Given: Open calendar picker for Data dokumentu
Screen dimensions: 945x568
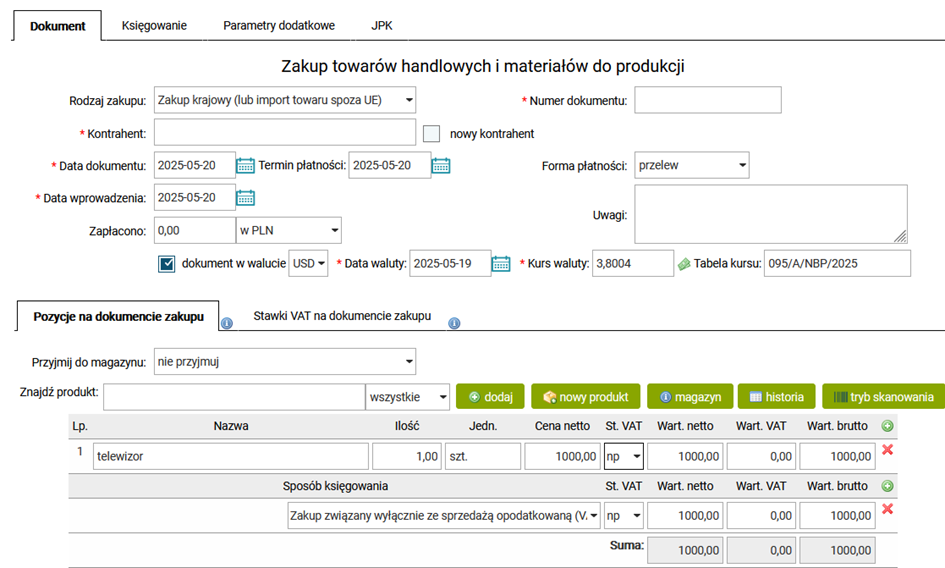Looking at the screenshot, I should (x=245, y=166).
